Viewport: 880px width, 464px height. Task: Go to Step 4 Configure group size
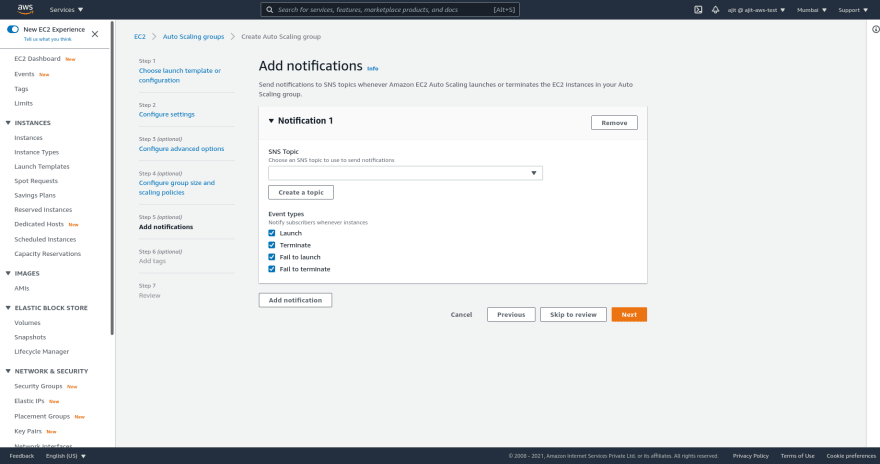(177, 187)
